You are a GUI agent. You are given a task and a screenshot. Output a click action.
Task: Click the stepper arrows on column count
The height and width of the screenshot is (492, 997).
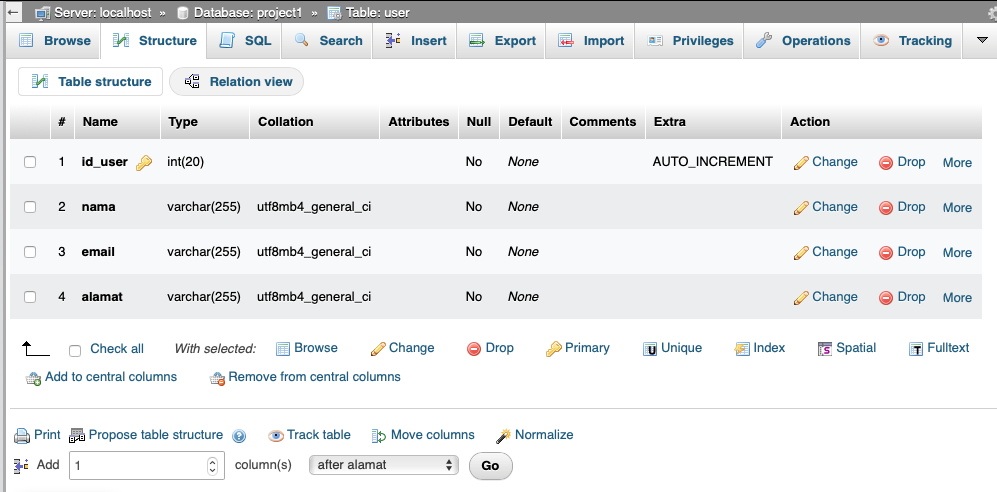tap(213, 465)
